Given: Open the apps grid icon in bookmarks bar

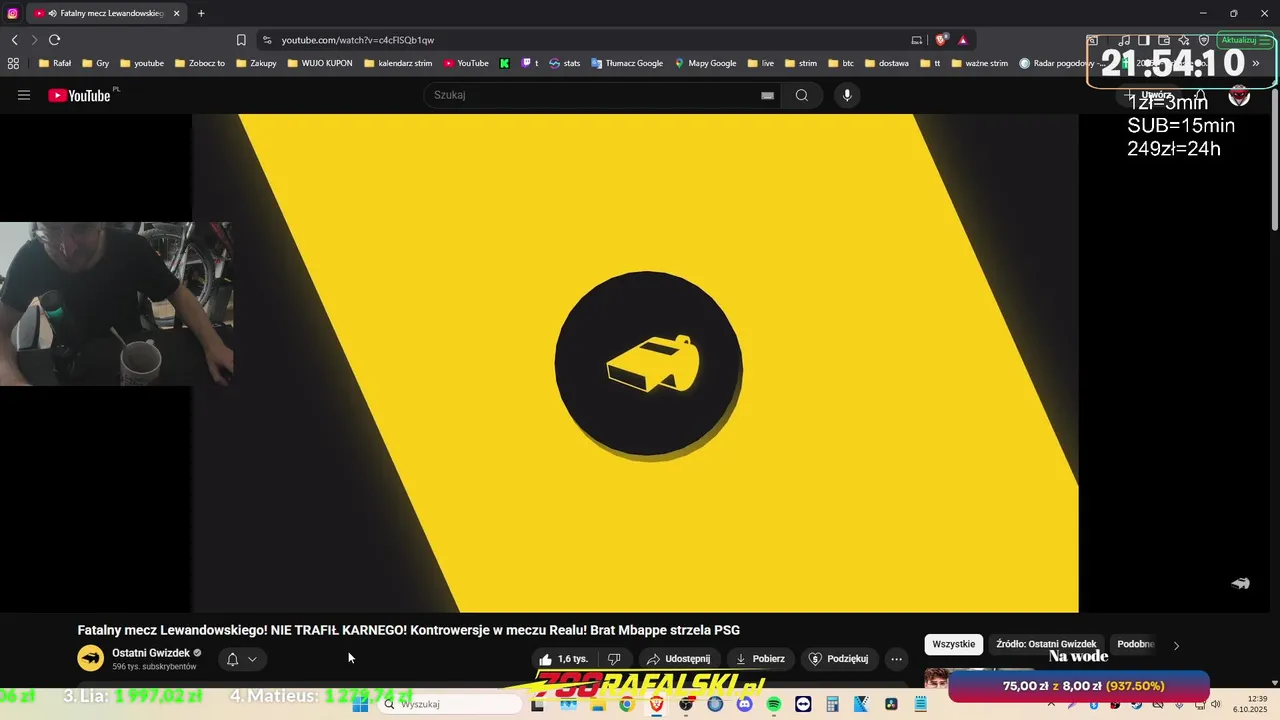Looking at the screenshot, I should (13, 63).
